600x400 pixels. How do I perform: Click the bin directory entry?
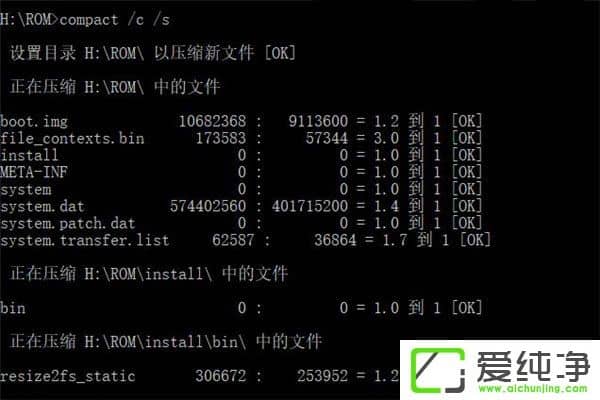pyautogui.click(x=13, y=308)
